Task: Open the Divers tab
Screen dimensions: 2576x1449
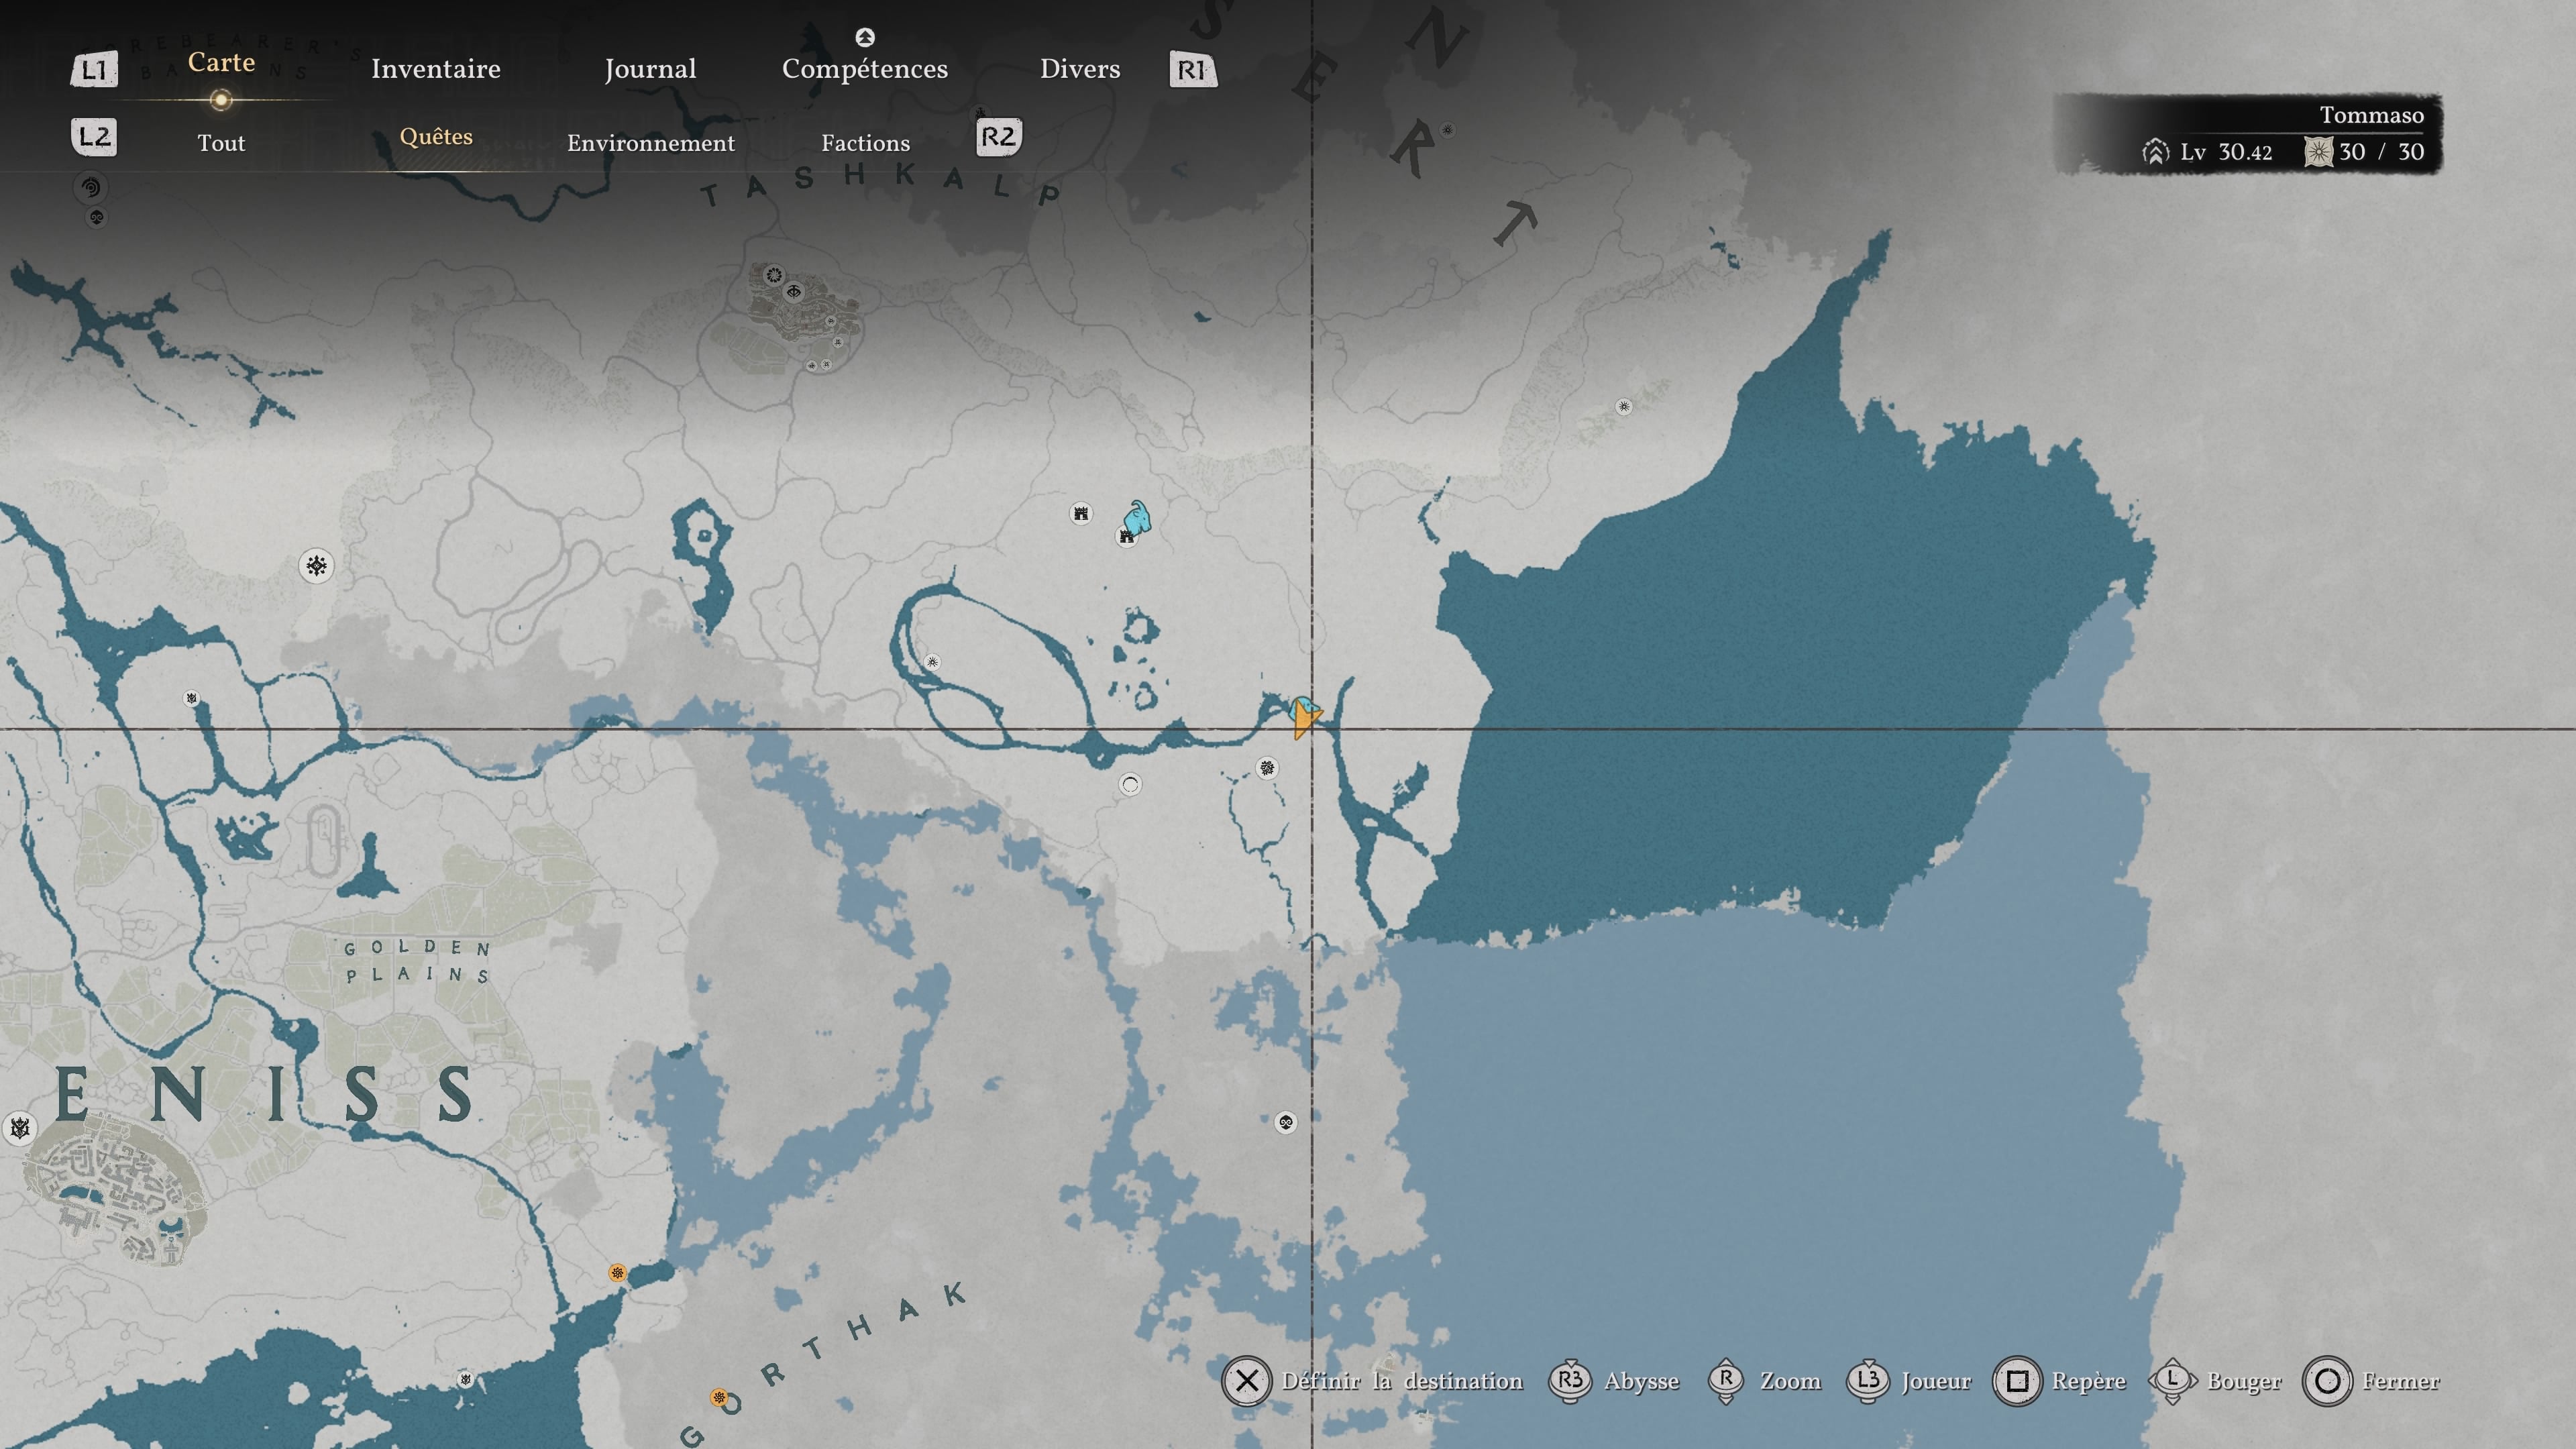Action: [x=1080, y=69]
